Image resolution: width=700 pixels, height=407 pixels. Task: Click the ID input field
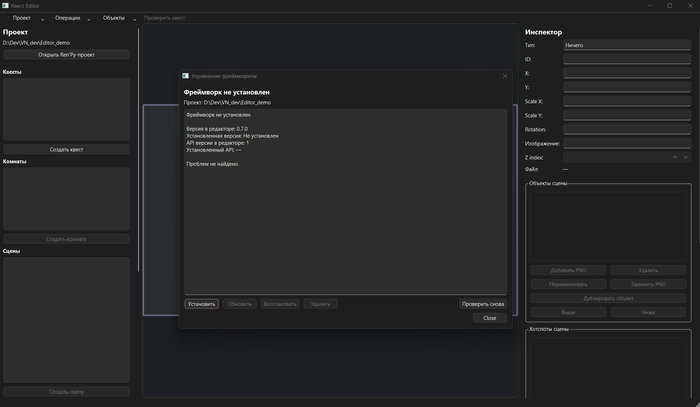tap(627, 59)
